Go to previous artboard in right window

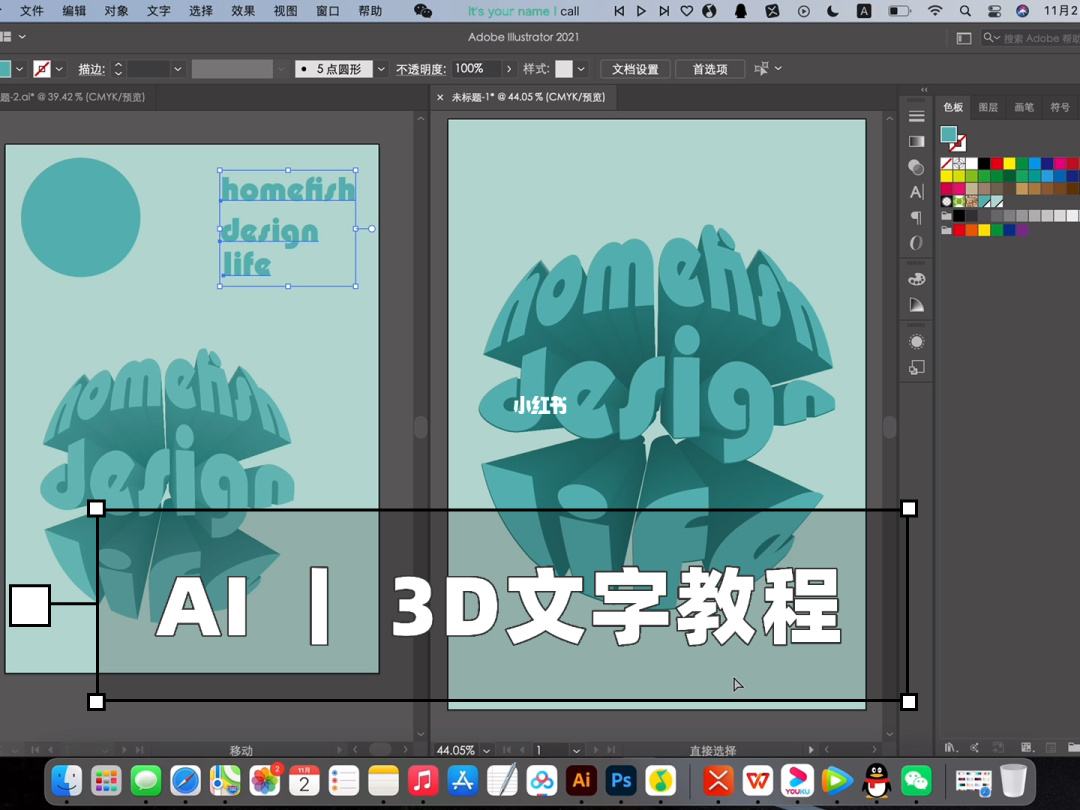[x=523, y=749]
